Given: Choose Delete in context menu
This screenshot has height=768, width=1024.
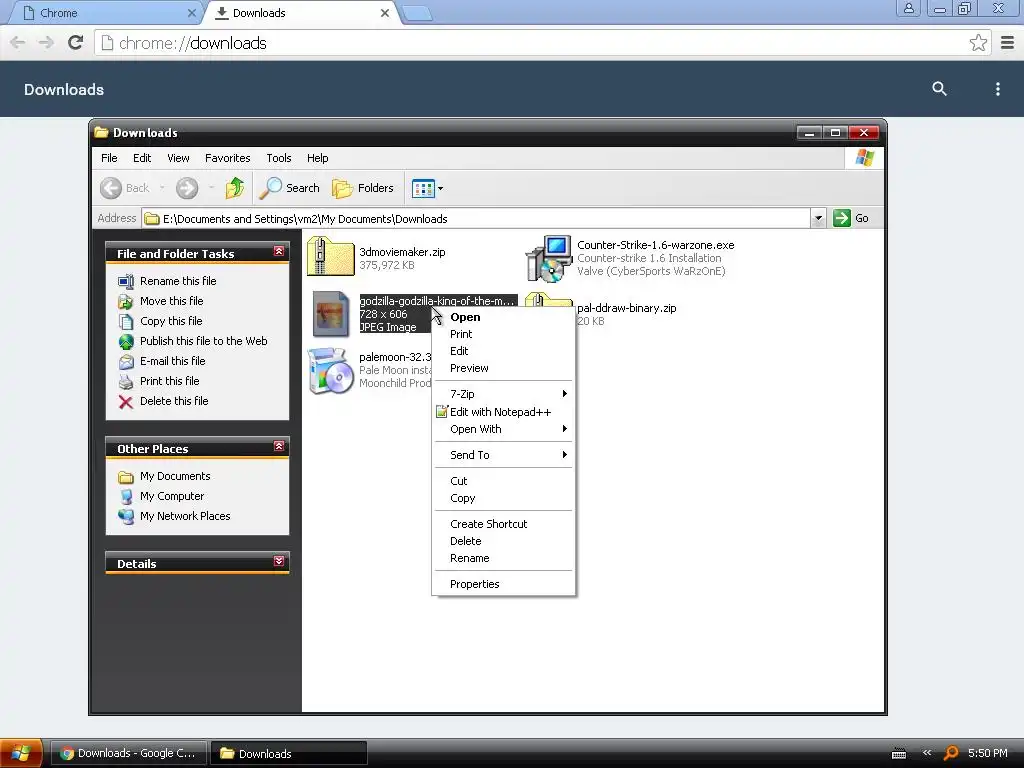Looking at the screenshot, I should click(504, 541).
